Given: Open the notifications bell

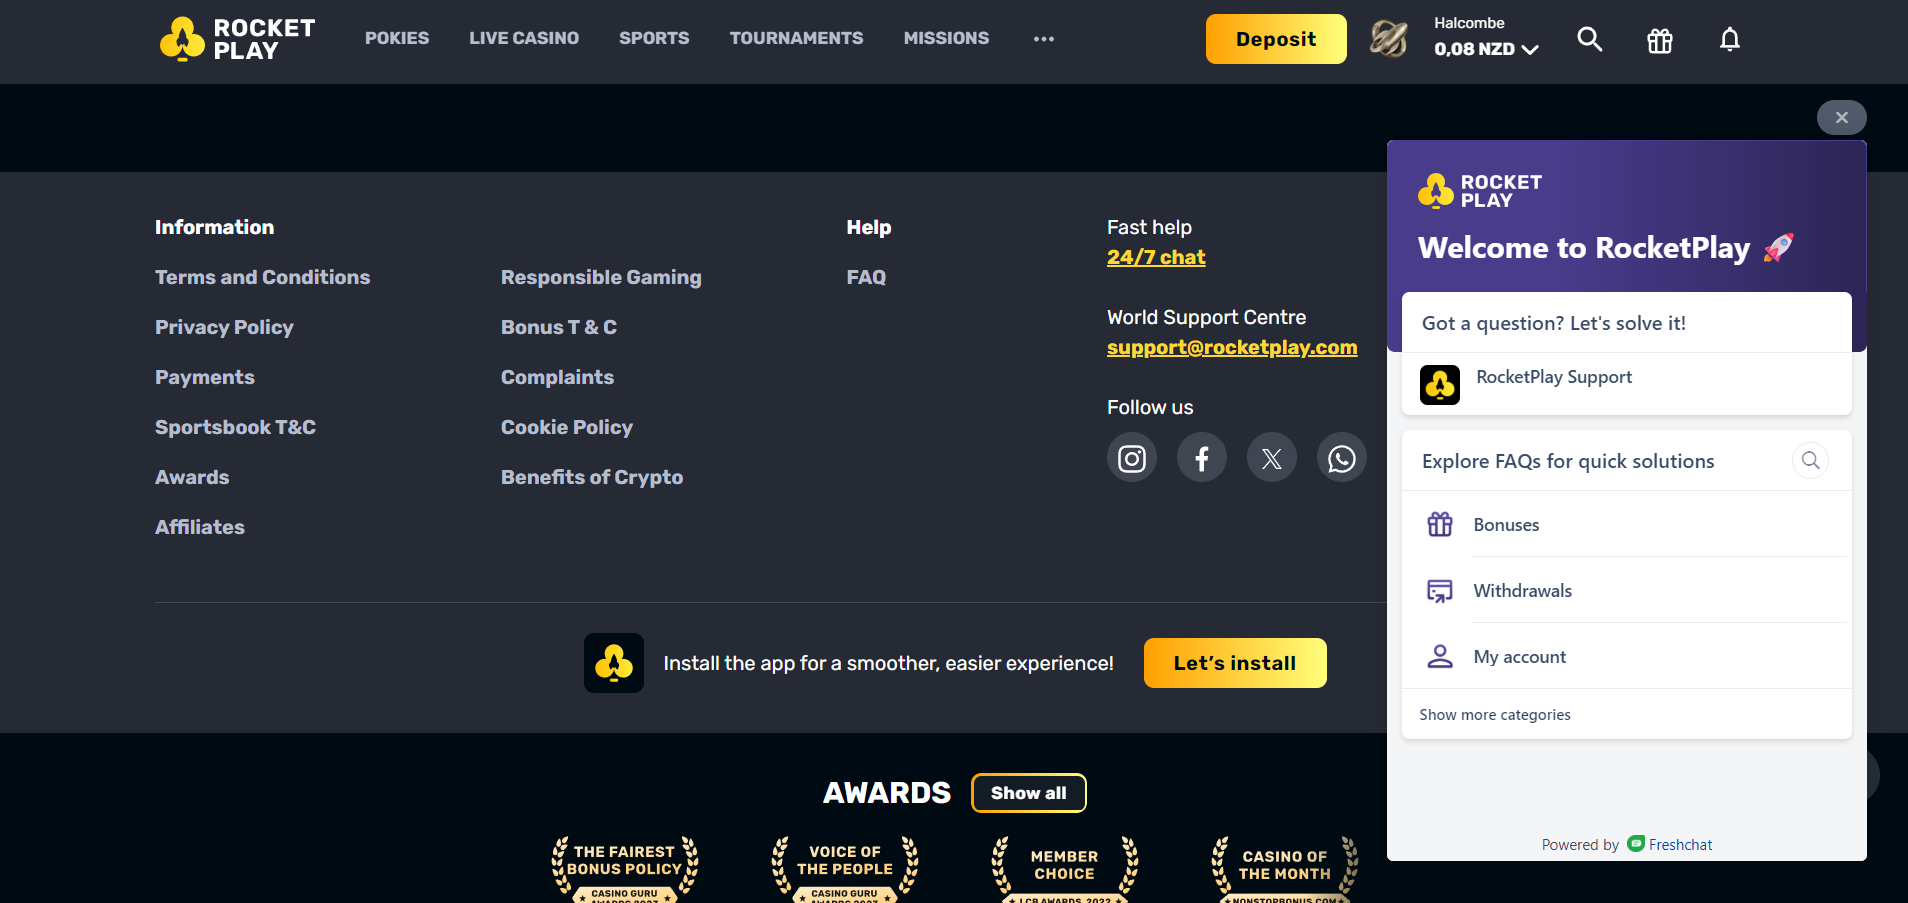Looking at the screenshot, I should pos(1730,40).
